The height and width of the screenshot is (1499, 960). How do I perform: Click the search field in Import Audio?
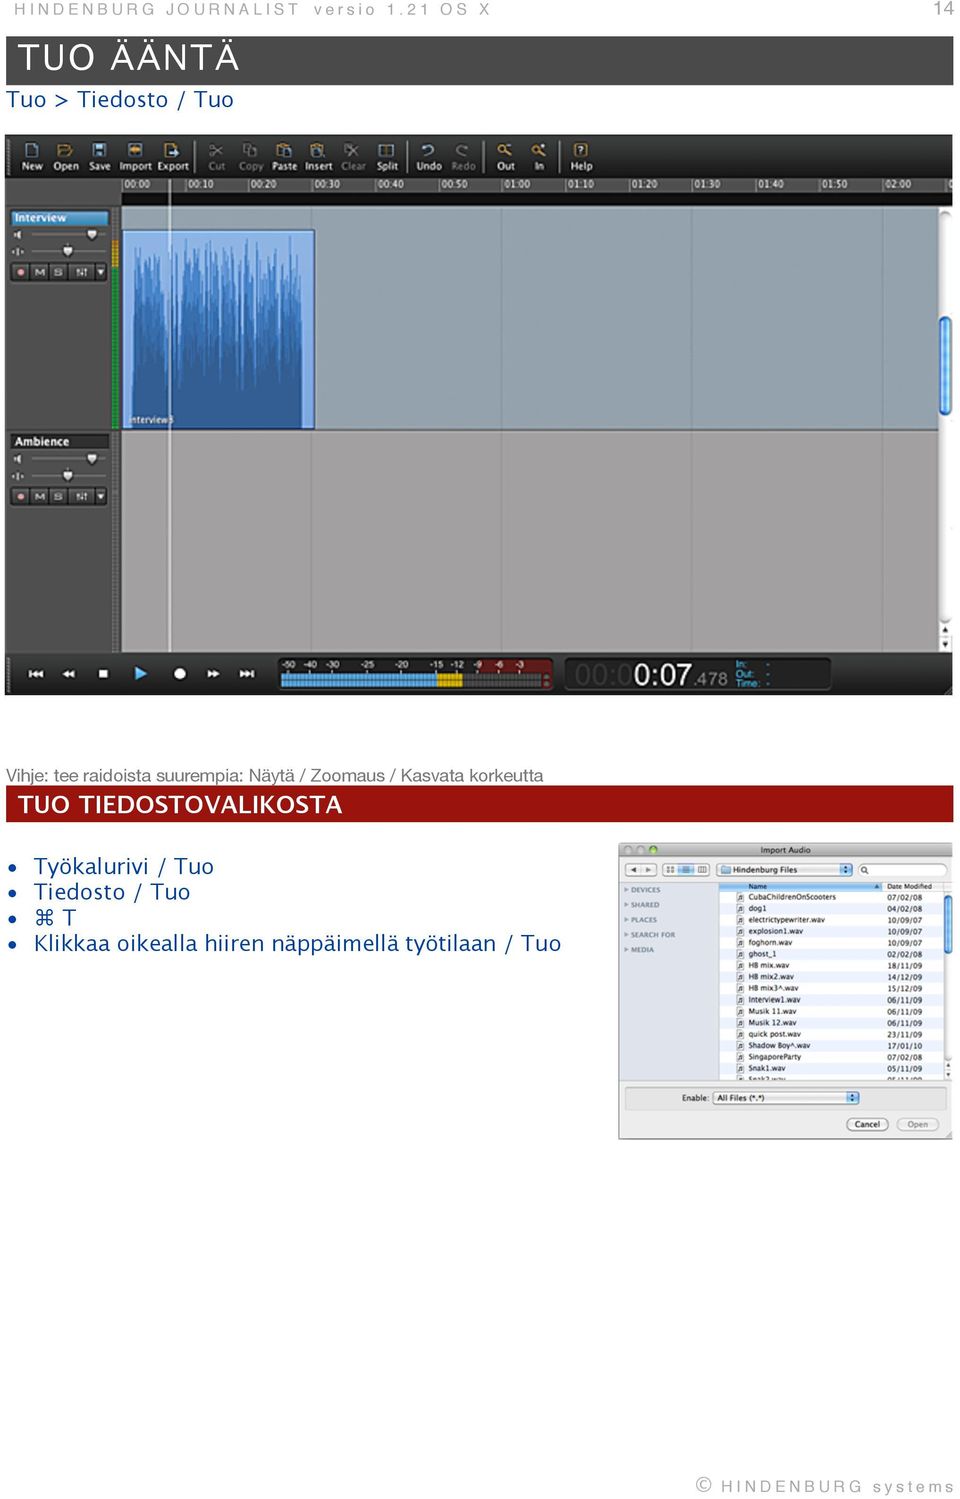click(902, 869)
